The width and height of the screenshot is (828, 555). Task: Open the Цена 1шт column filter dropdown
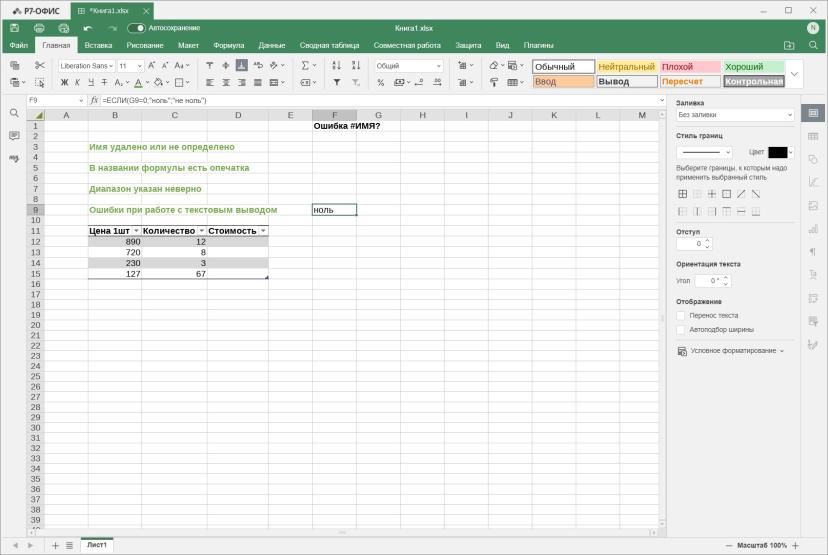click(136, 231)
